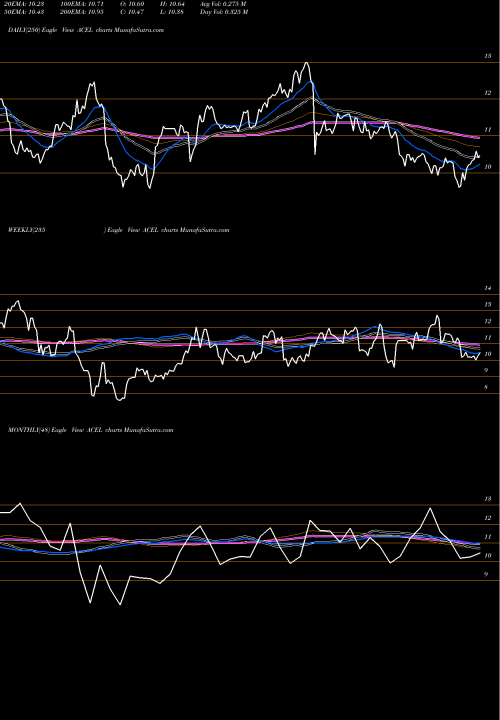Viewport: 500px width, 720px height.
Task: Click the 20EMA value in header
Action: pyautogui.click(x=24, y=4)
